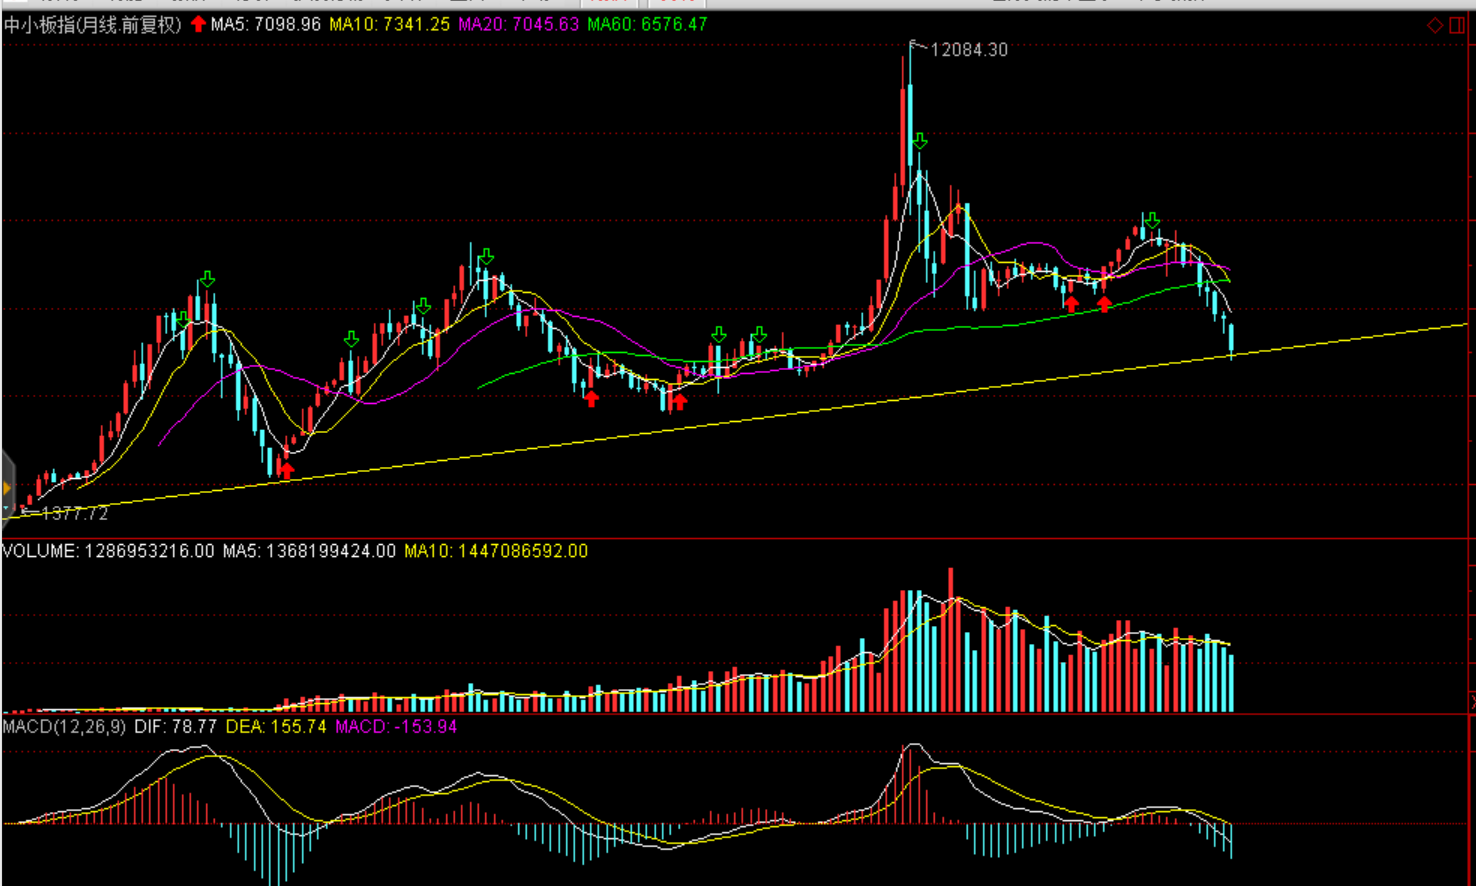Select the MA60: 6576.47 indicator label

point(647,24)
